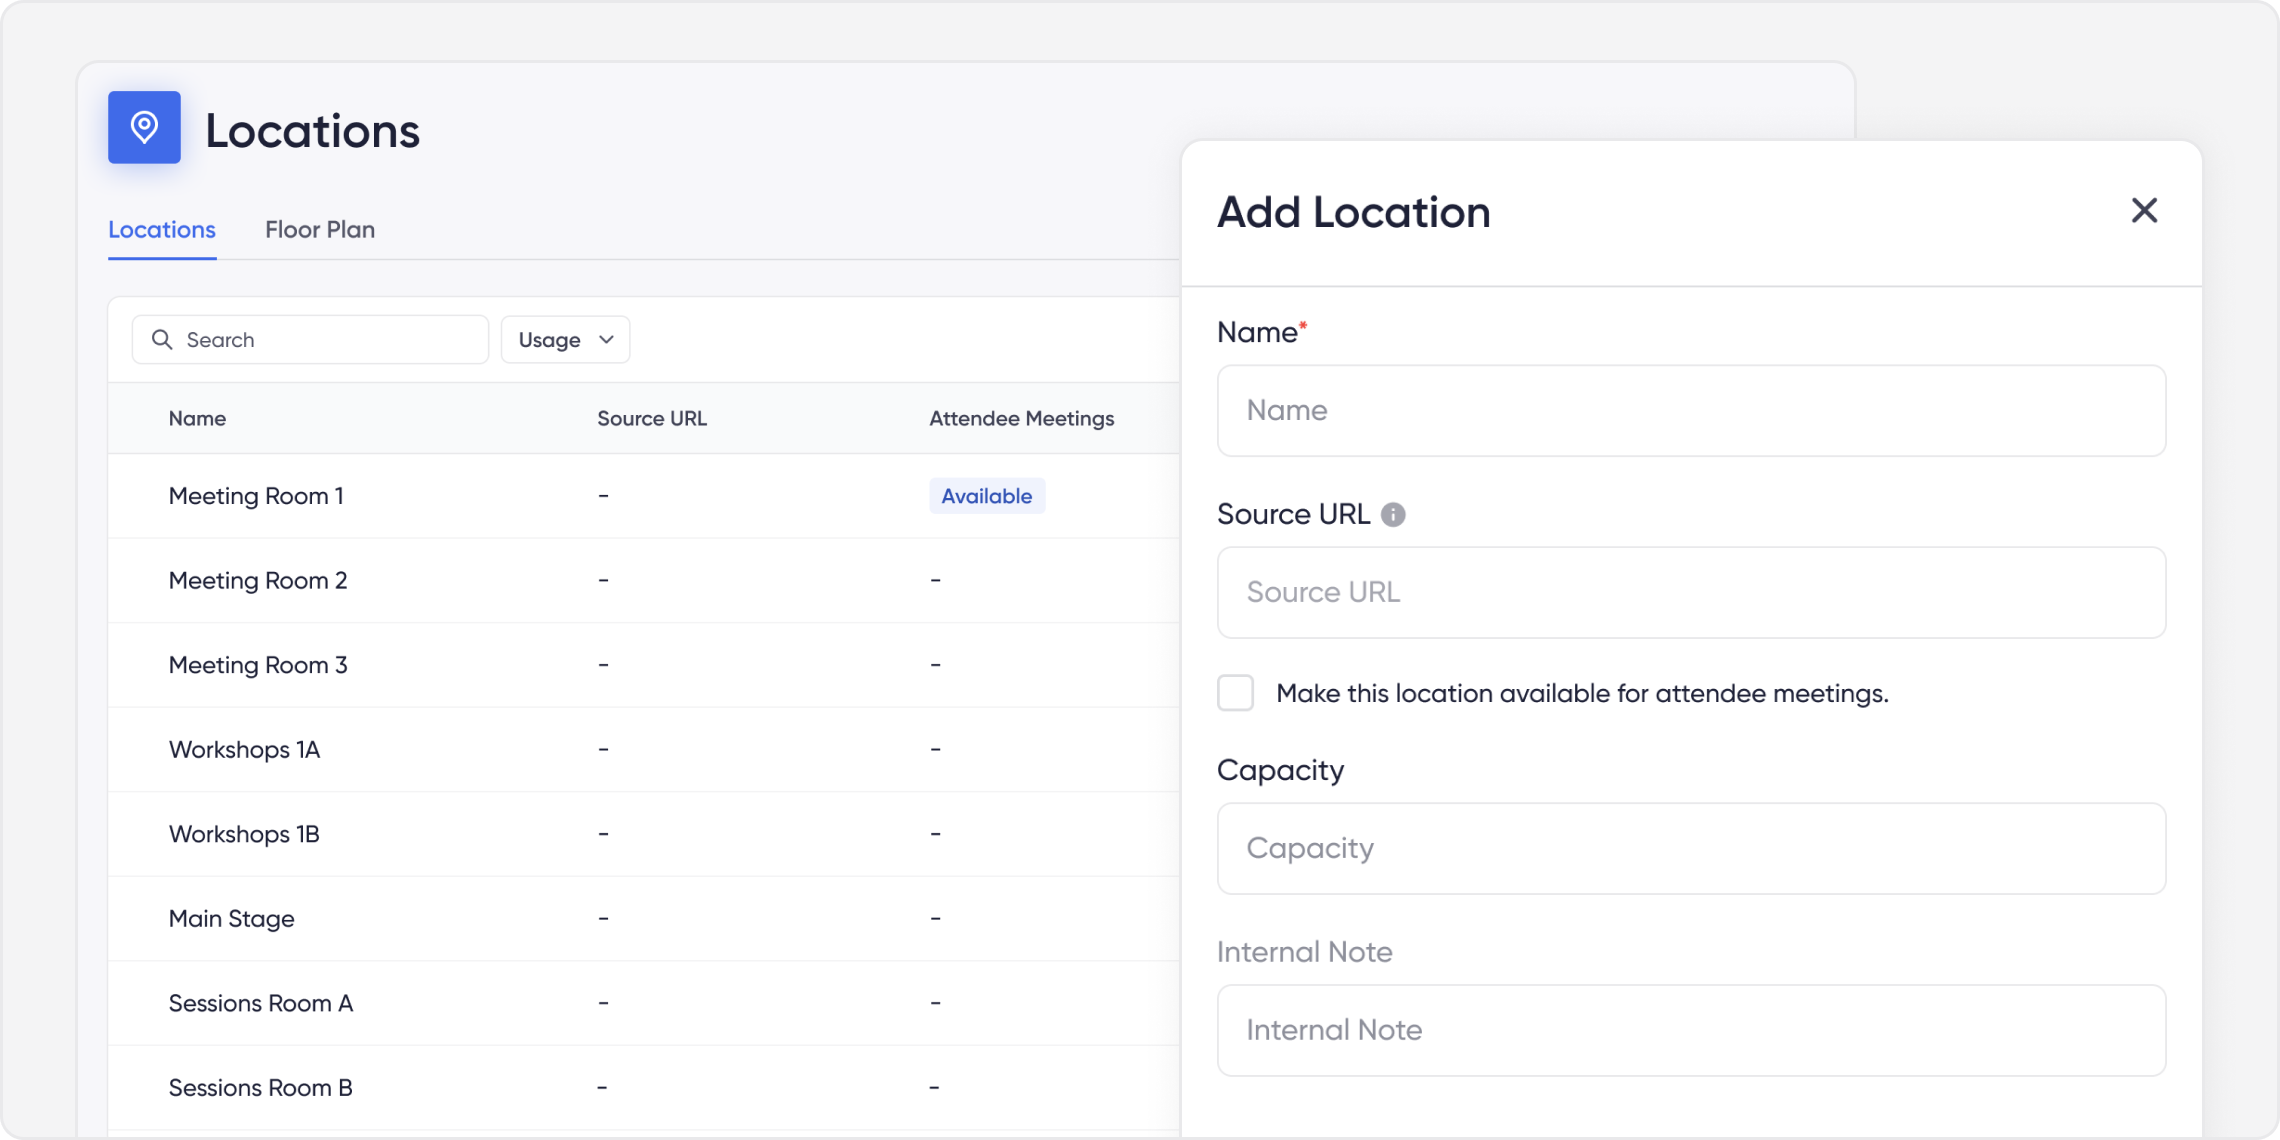Image resolution: width=2280 pixels, height=1140 pixels.
Task: Focus the Search locations field
Action: [x=310, y=340]
